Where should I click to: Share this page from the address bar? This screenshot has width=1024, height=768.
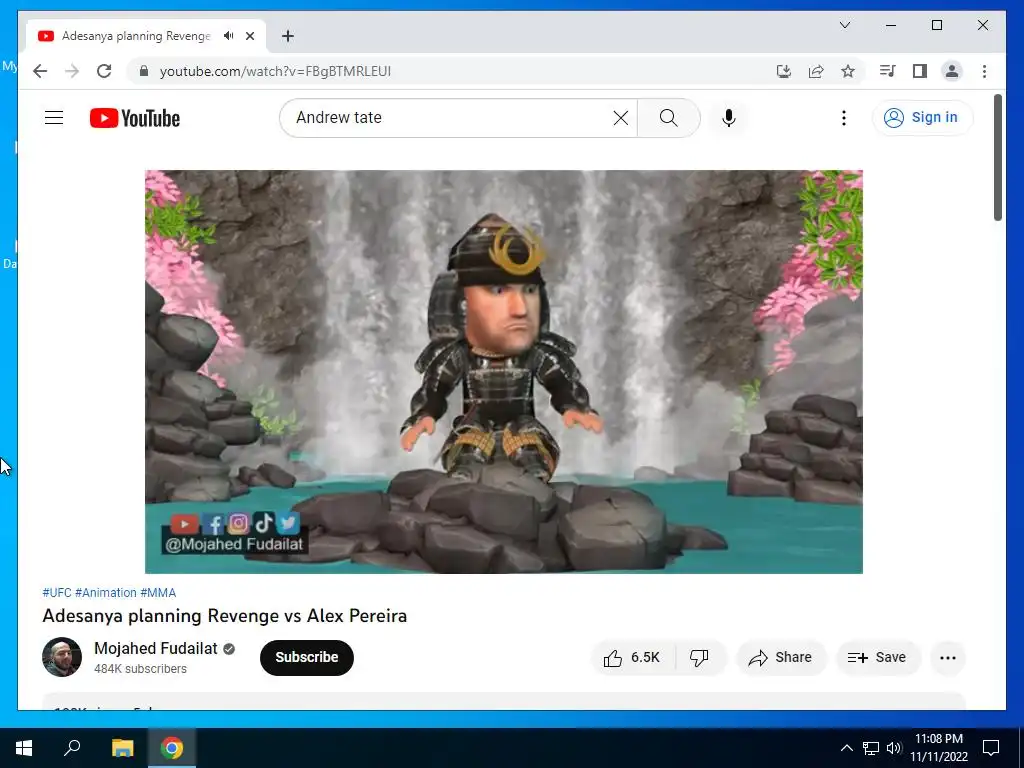(816, 71)
